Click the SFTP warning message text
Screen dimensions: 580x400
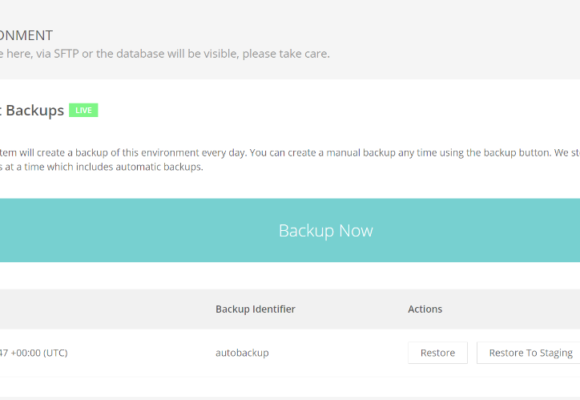click(165, 54)
